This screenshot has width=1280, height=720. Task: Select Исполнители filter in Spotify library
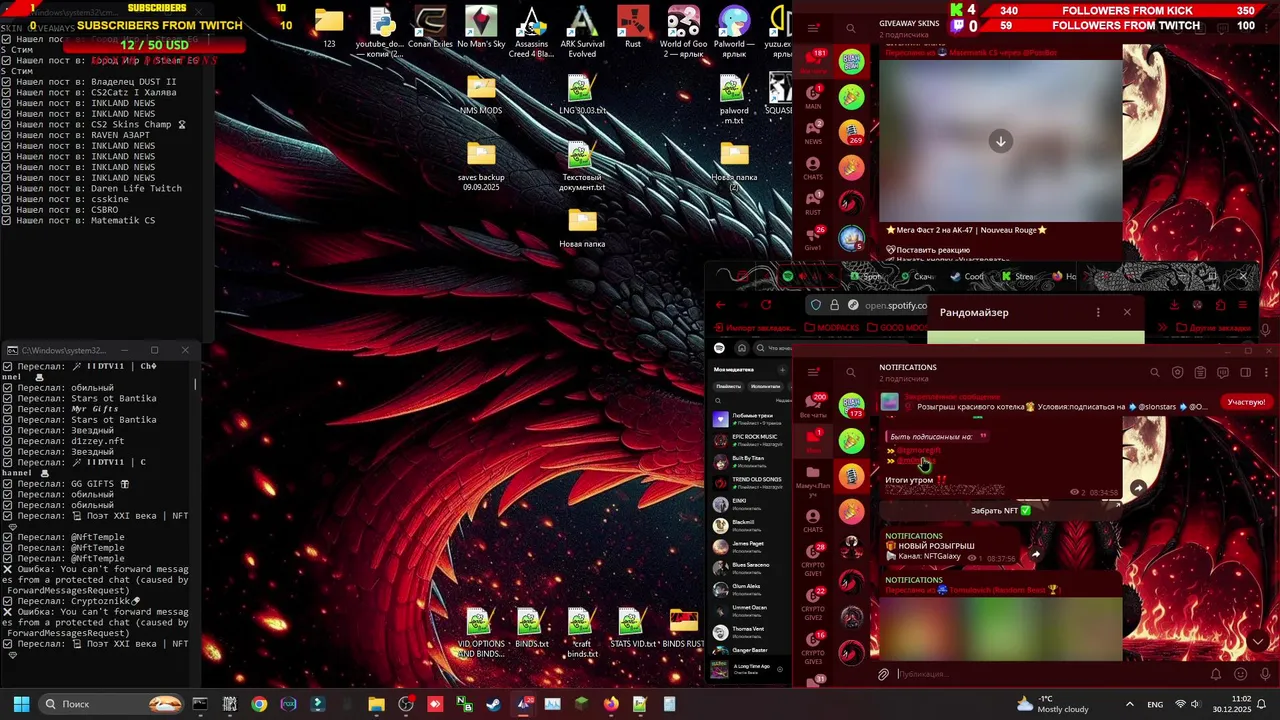765,386
